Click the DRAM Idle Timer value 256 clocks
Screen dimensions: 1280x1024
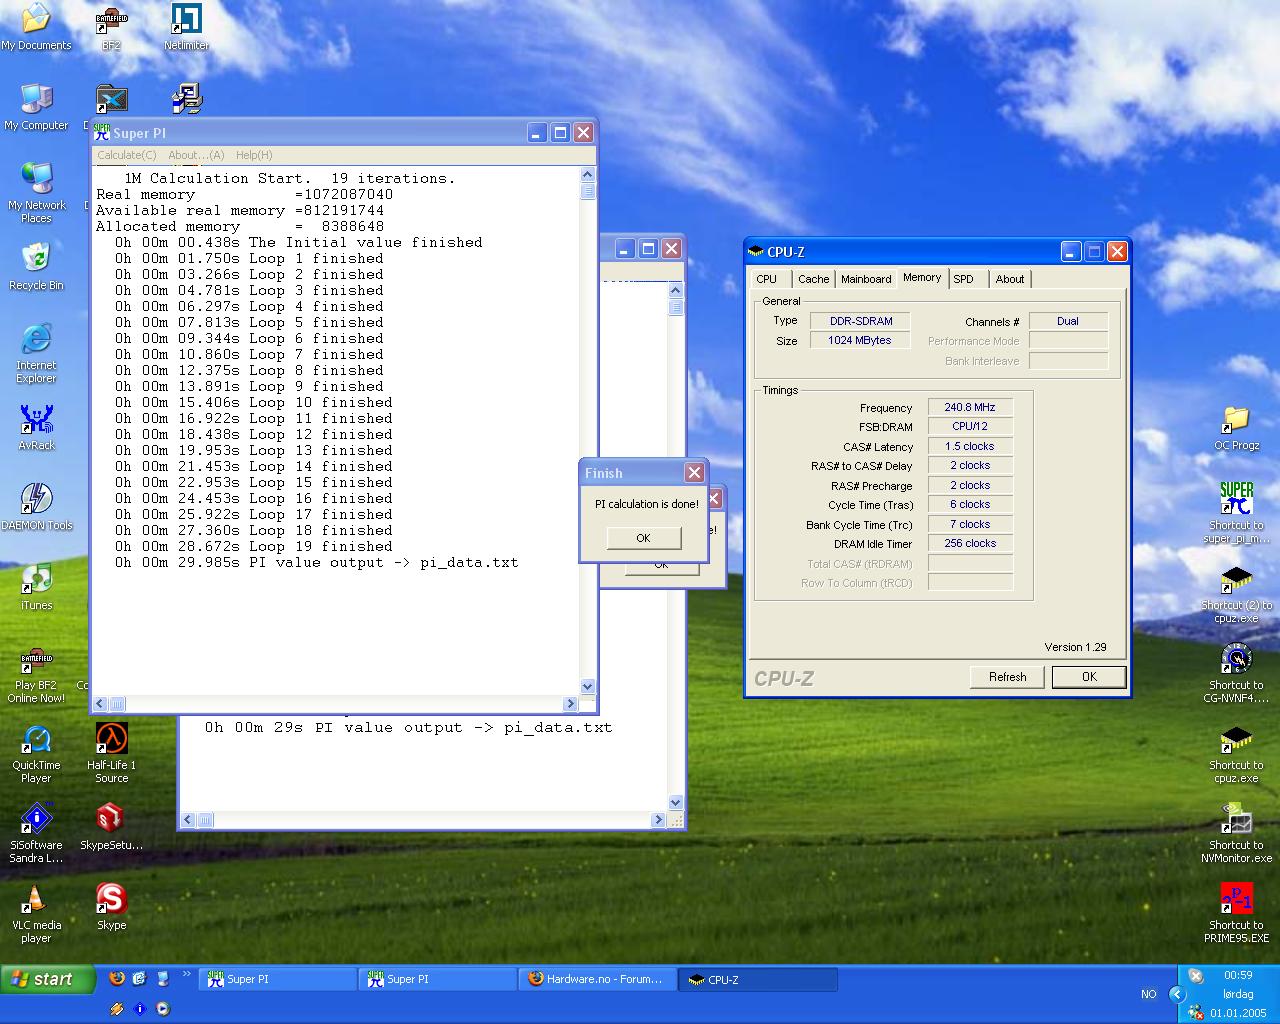(x=970, y=543)
